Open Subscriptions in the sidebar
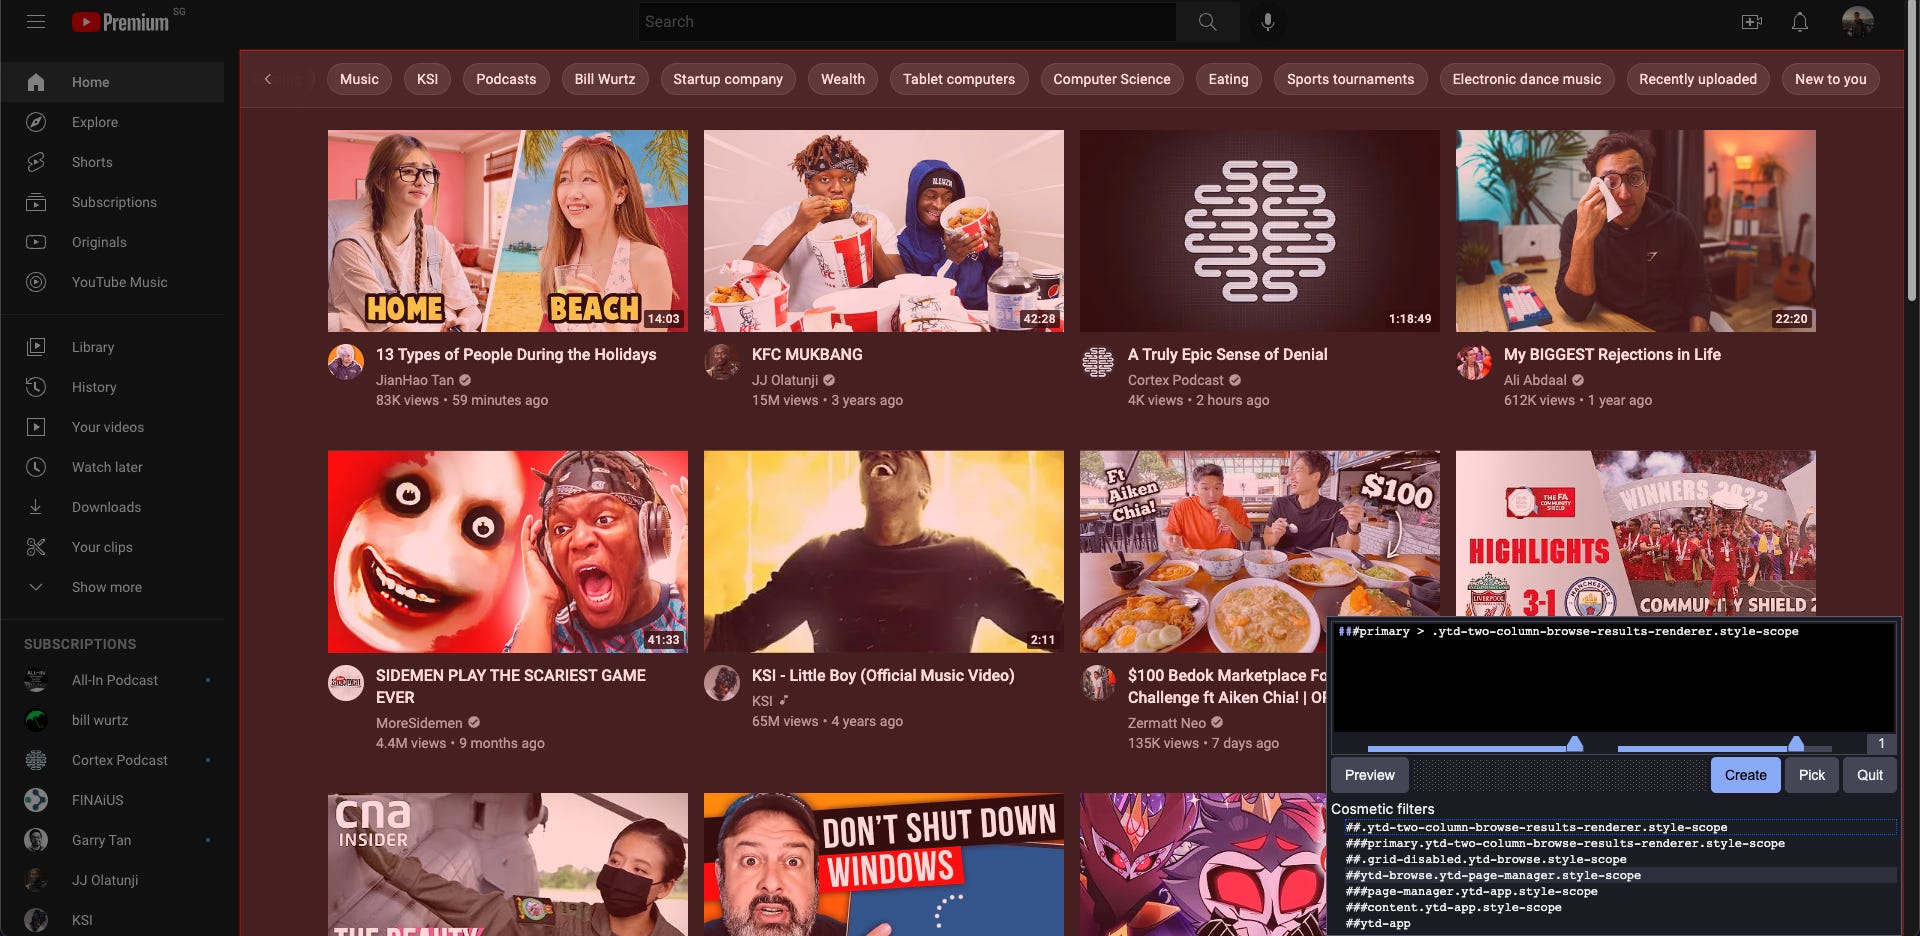This screenshot has height=936, width=1920. coord(112,202)
